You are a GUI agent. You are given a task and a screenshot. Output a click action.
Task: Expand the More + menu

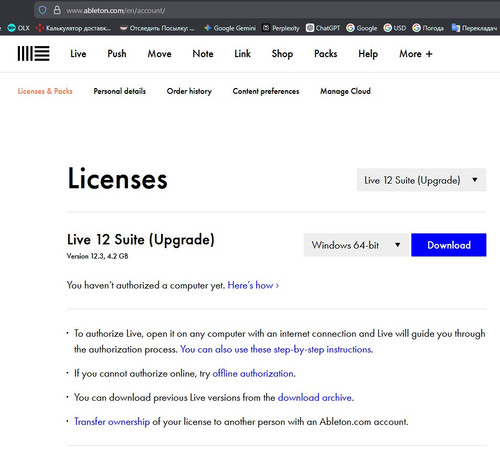[x=416, y=54]
